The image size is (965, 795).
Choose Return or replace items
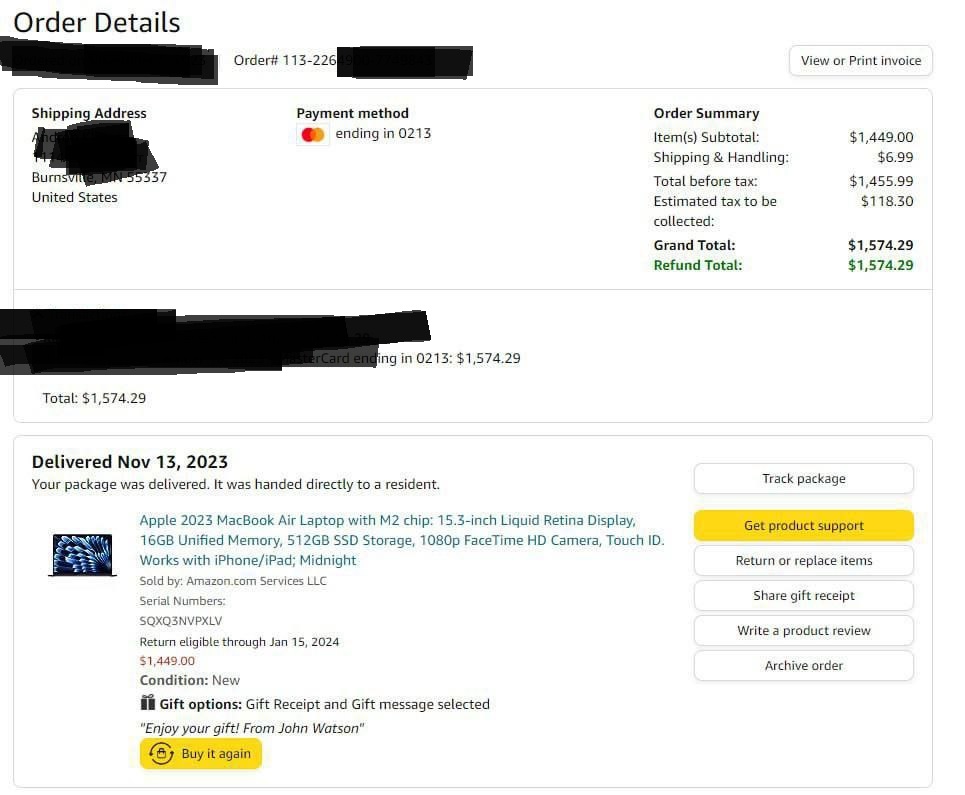coord(803,561)
